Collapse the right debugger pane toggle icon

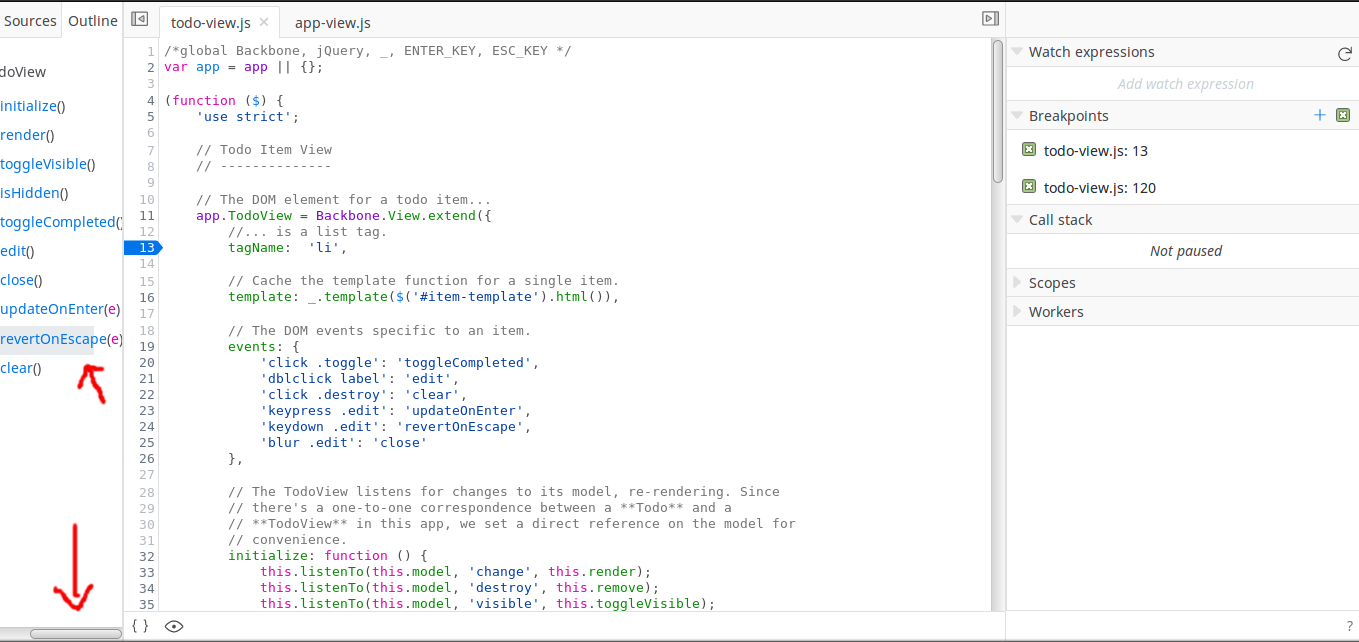click(x=990, y=19)
